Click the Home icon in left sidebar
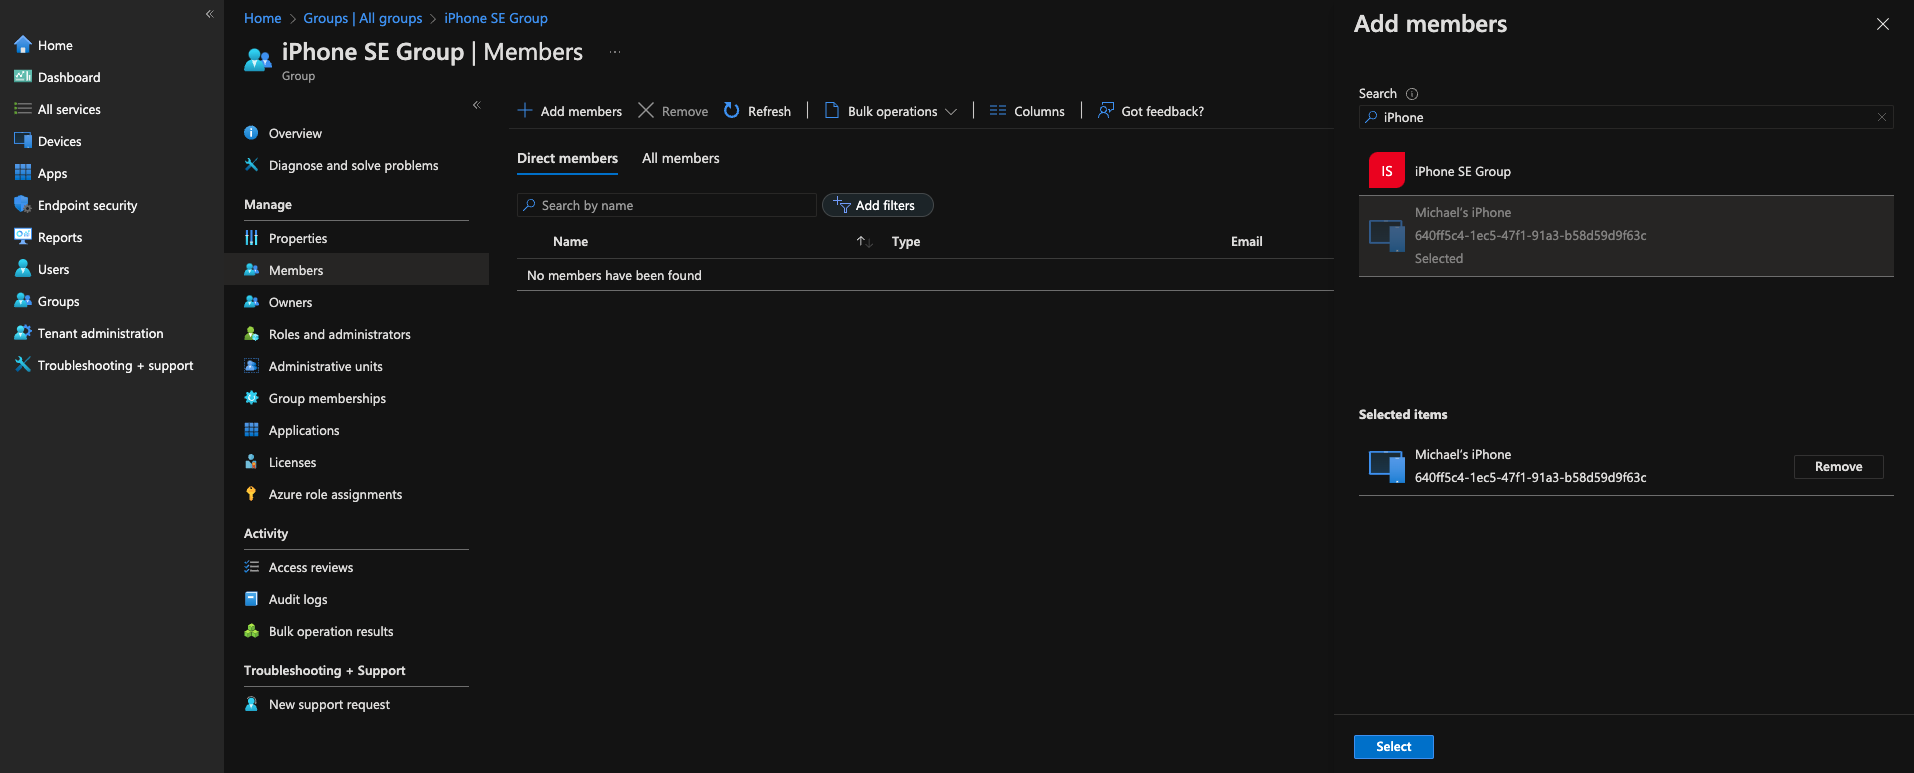The image size is (1914, 773). (23, 45)
